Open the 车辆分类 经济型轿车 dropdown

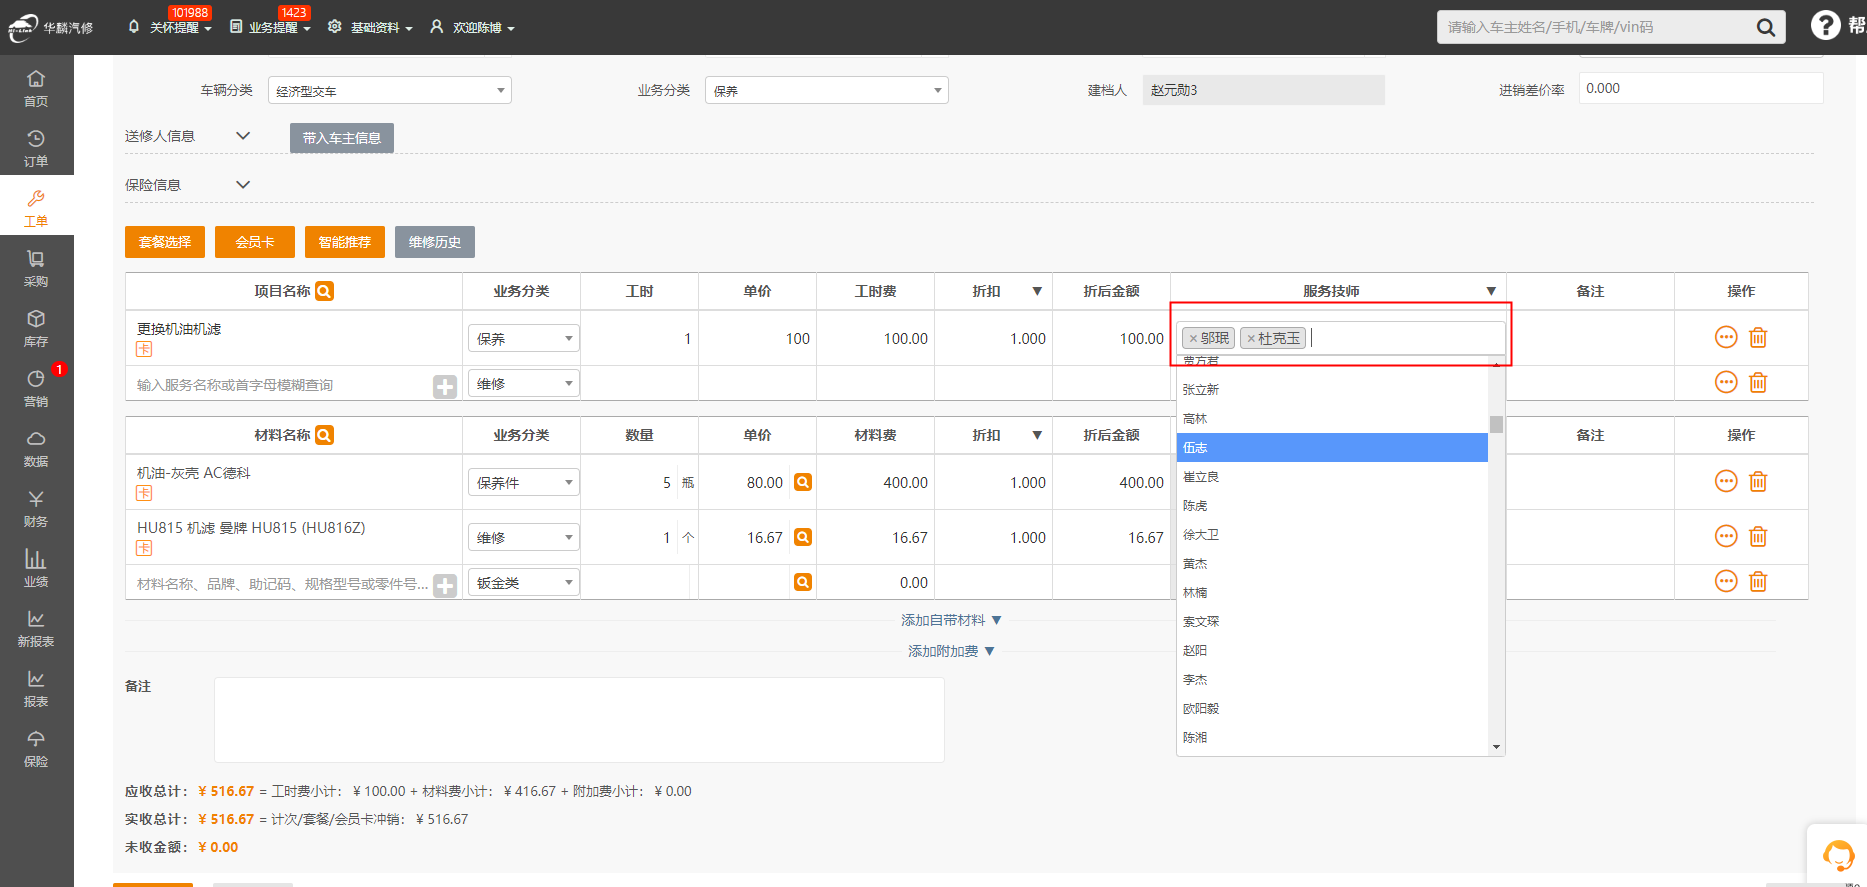click(390, 90)
